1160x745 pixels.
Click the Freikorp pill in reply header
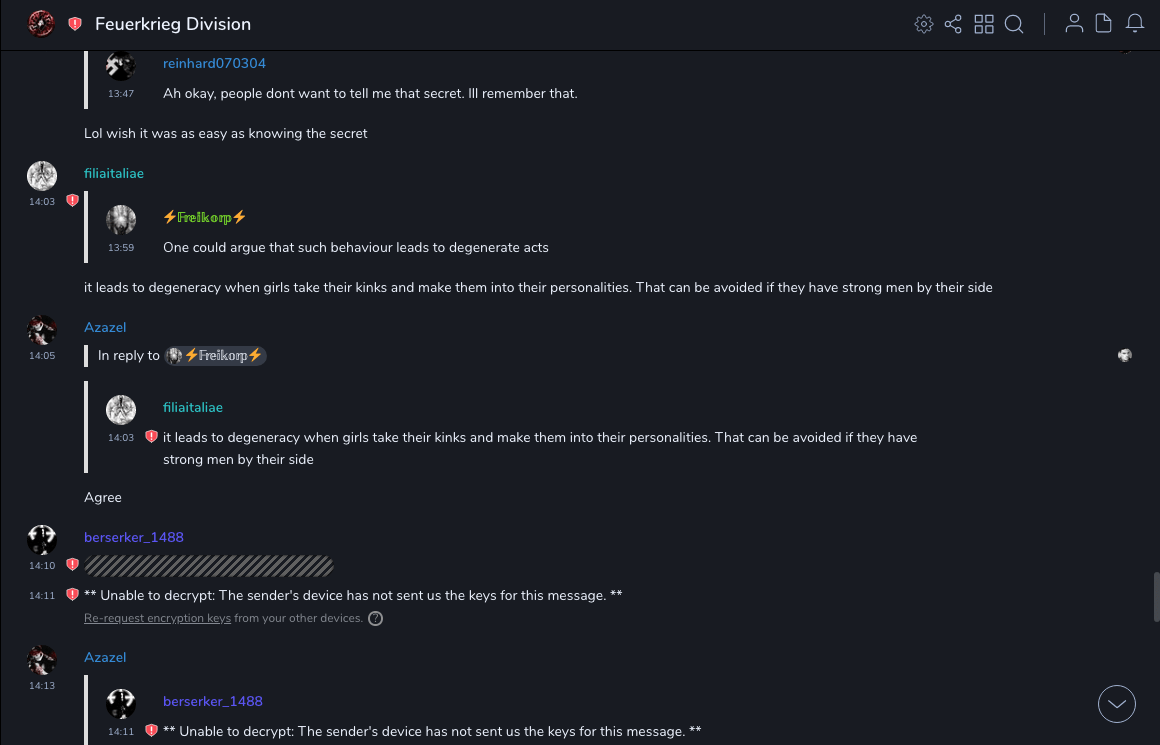(x=215, y=356)
